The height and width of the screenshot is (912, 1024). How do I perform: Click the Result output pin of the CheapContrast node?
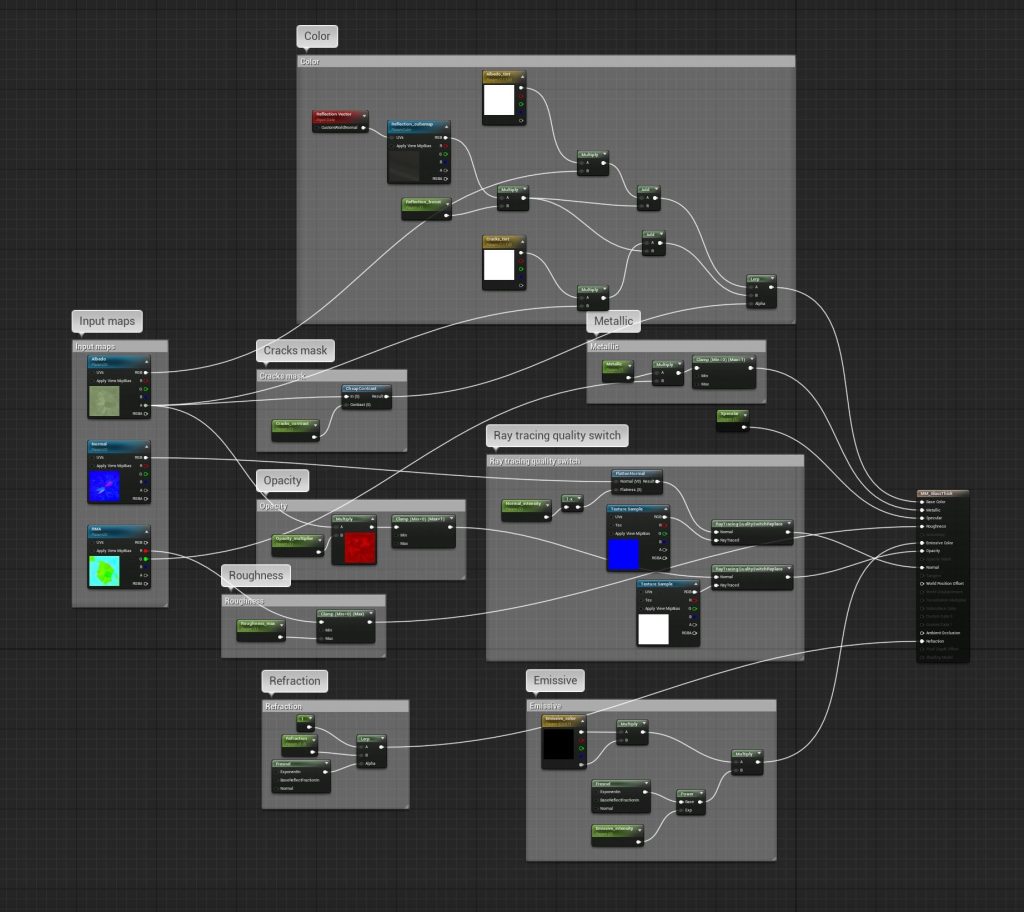tap(387, 397)
